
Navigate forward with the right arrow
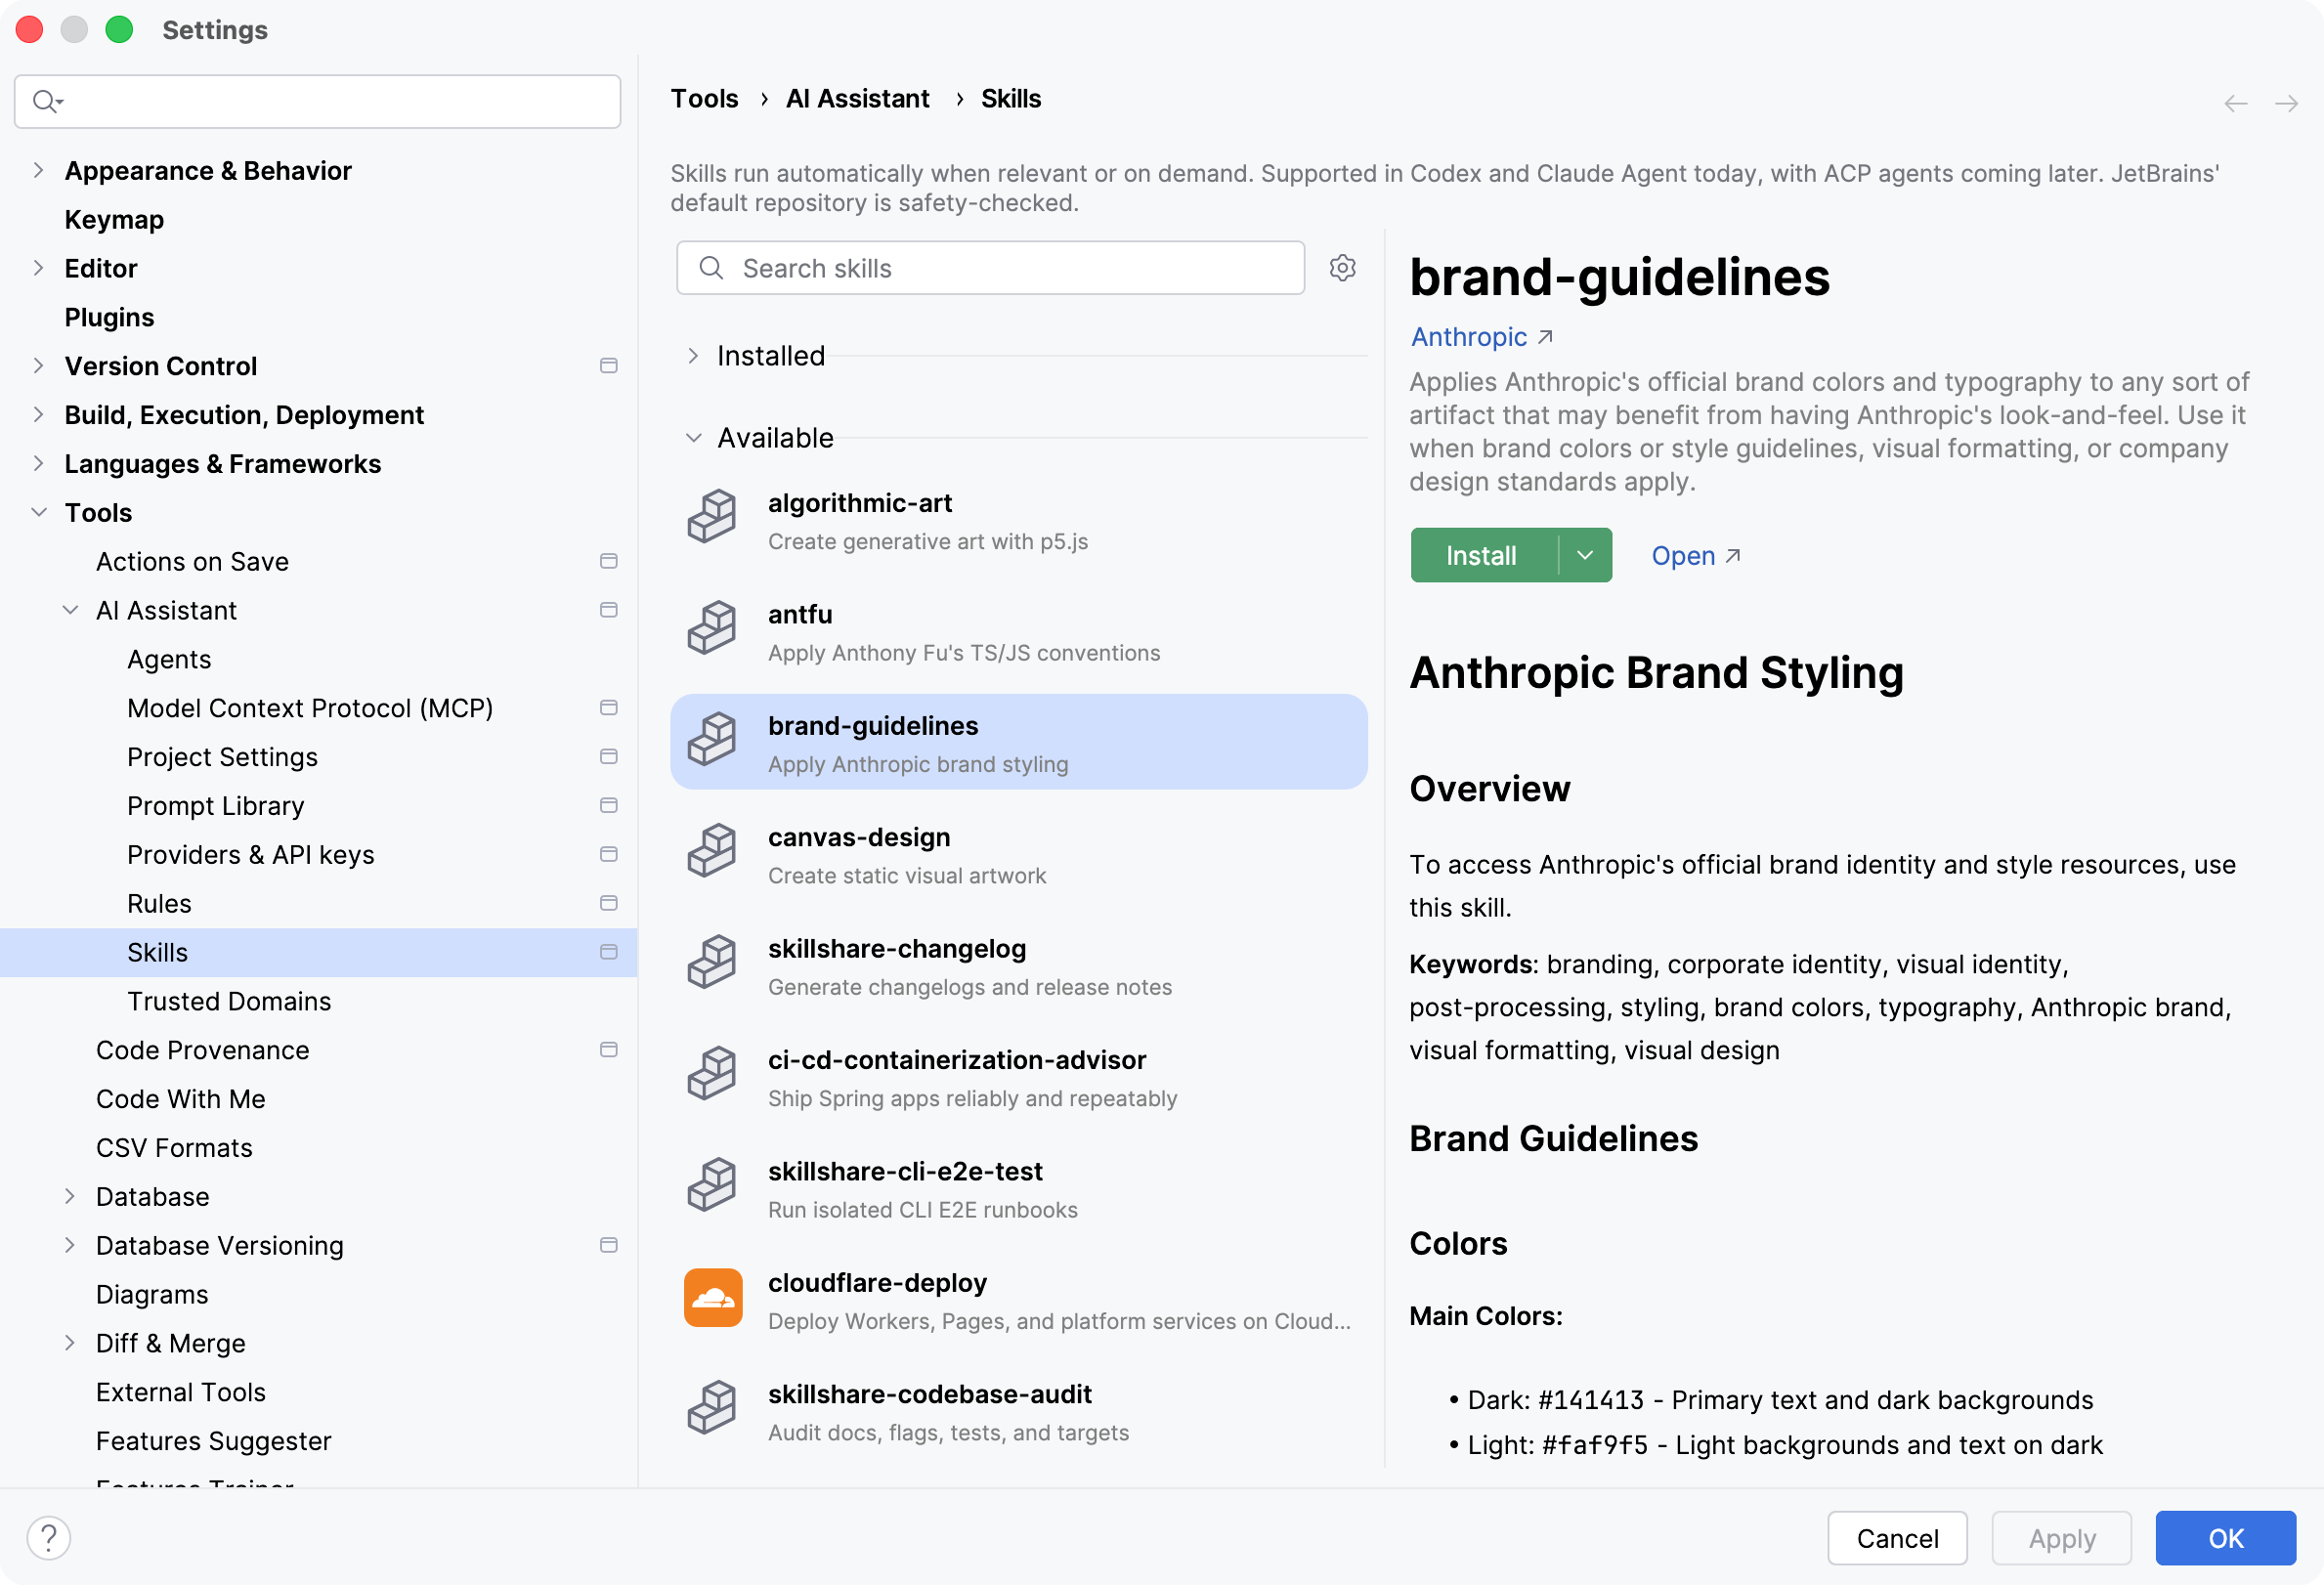(2286, 103)
